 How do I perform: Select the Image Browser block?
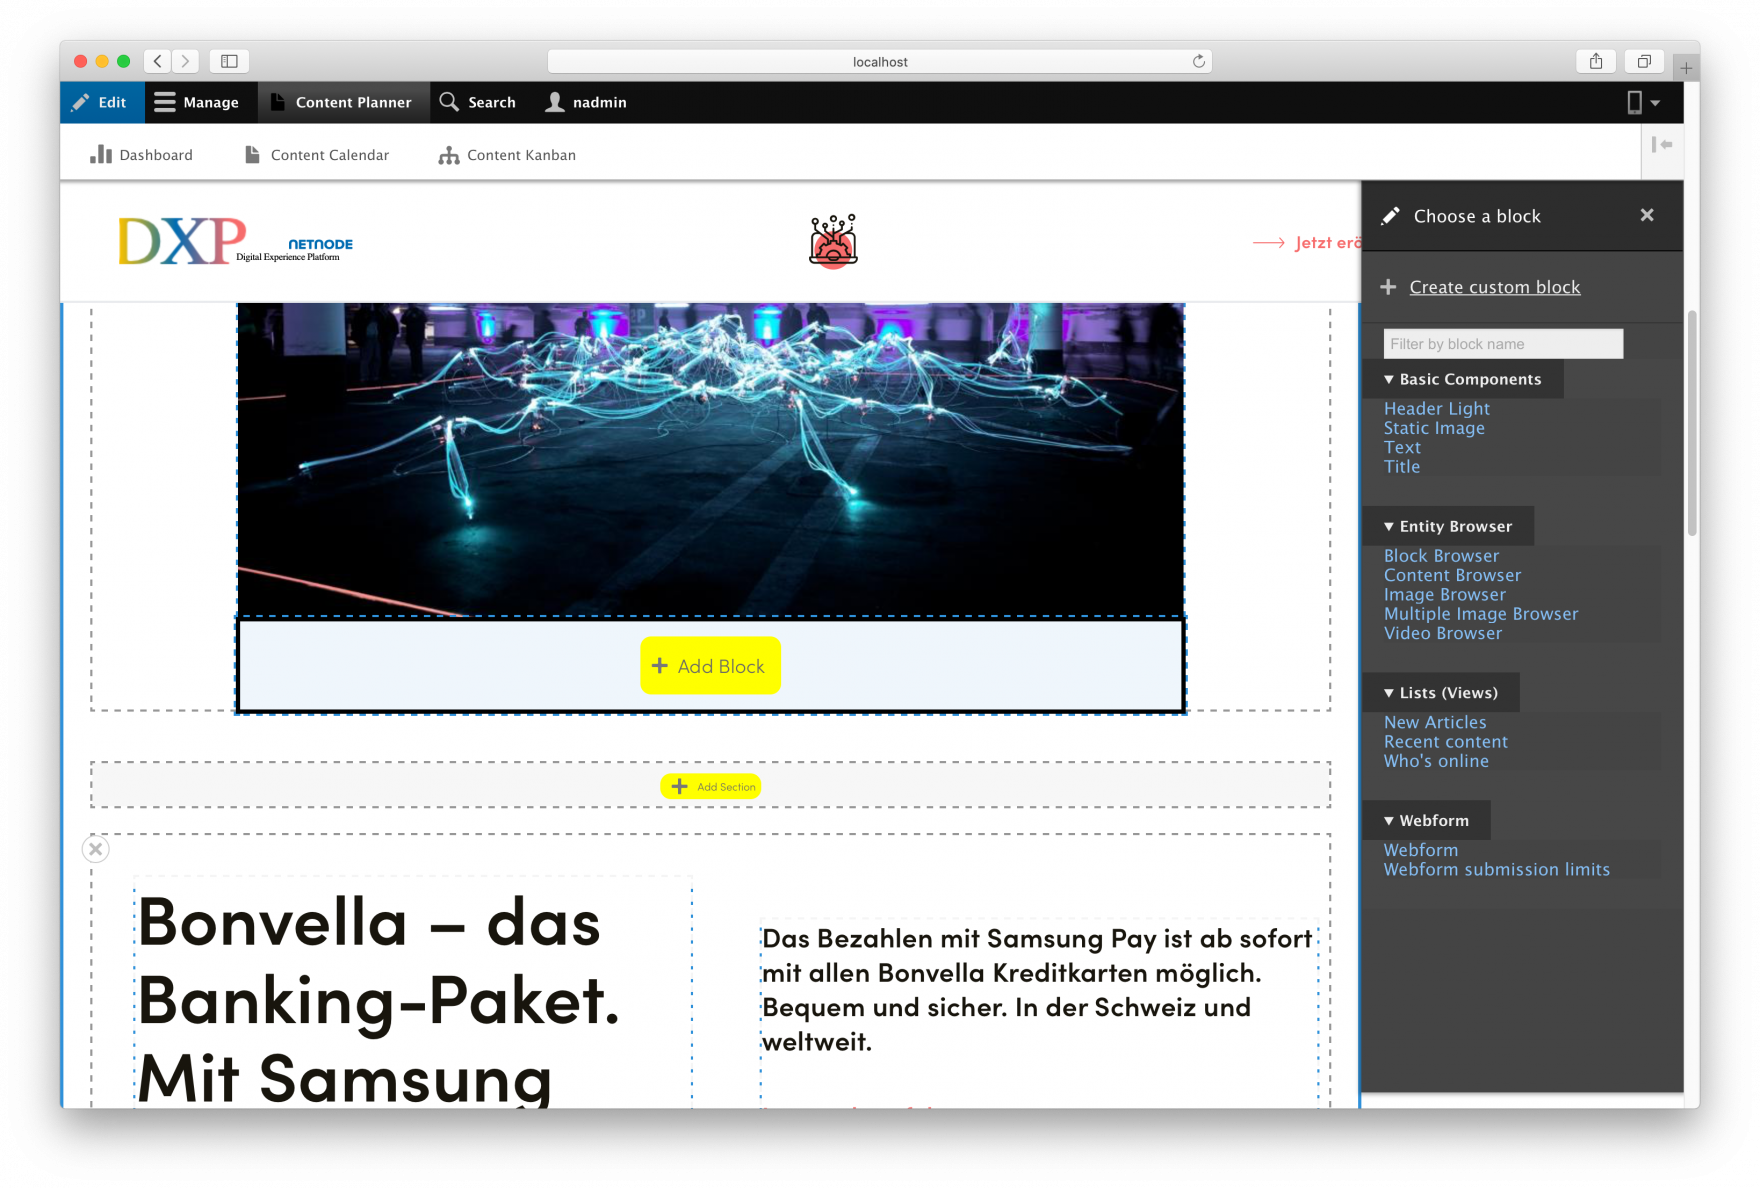click(x=1444, y=594)
